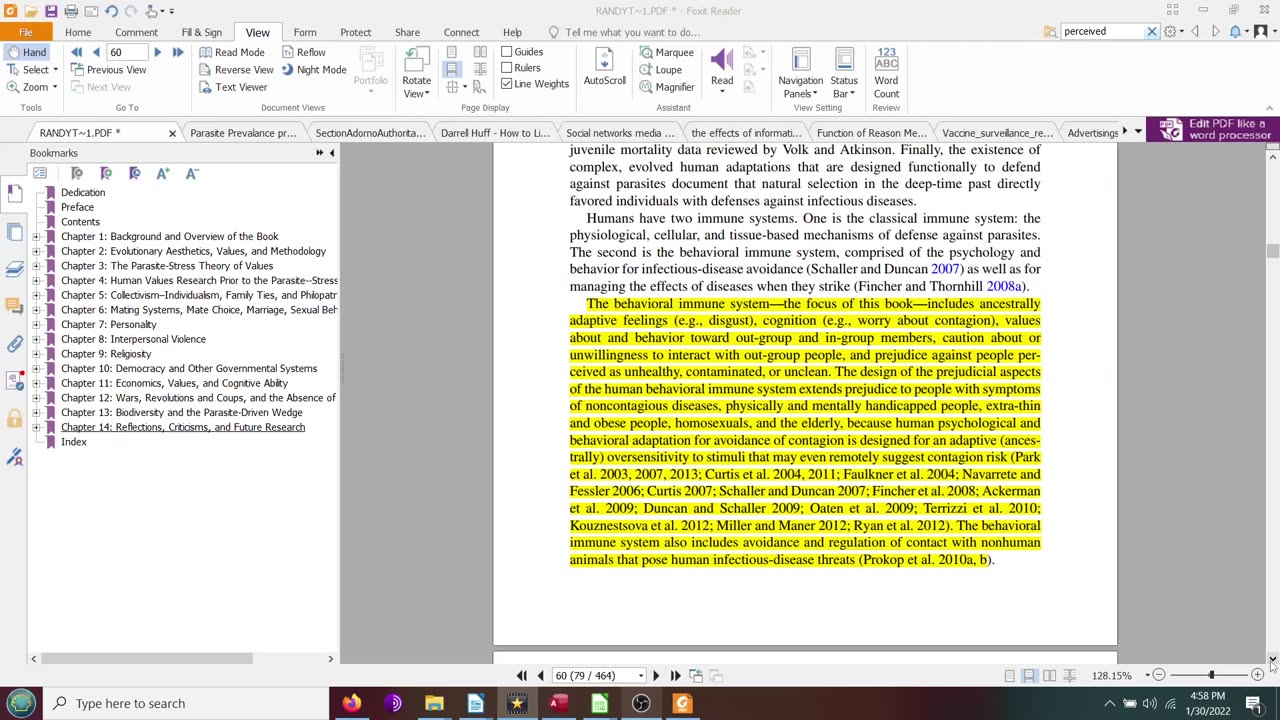The width and height of the screenshot is (1280, 720).
Task: Open Chapter 9: Religiosity bookmark
Action: click(106, 354)
